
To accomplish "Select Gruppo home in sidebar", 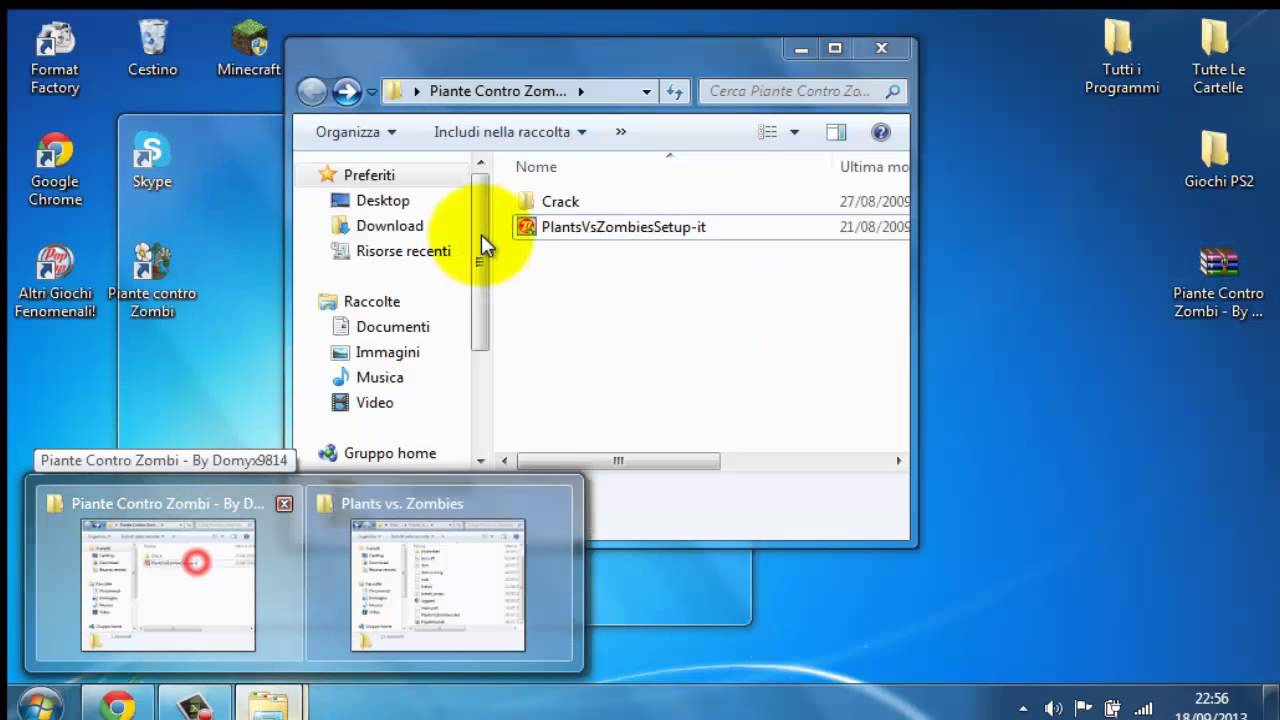I will (389, 453).
